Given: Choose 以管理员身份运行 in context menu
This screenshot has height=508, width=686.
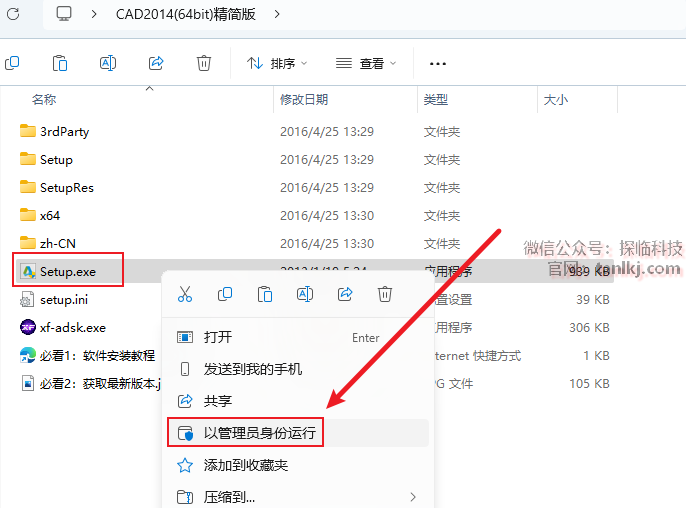Looking at the screenshot, I should (298, 433).
